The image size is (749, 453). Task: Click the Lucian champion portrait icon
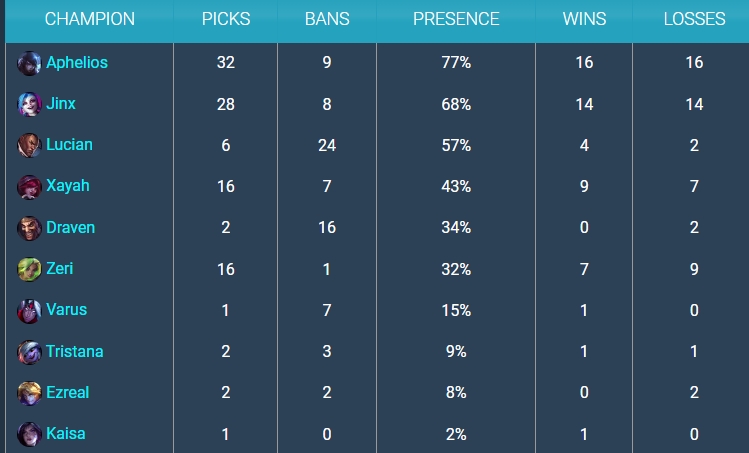point(29,145)
